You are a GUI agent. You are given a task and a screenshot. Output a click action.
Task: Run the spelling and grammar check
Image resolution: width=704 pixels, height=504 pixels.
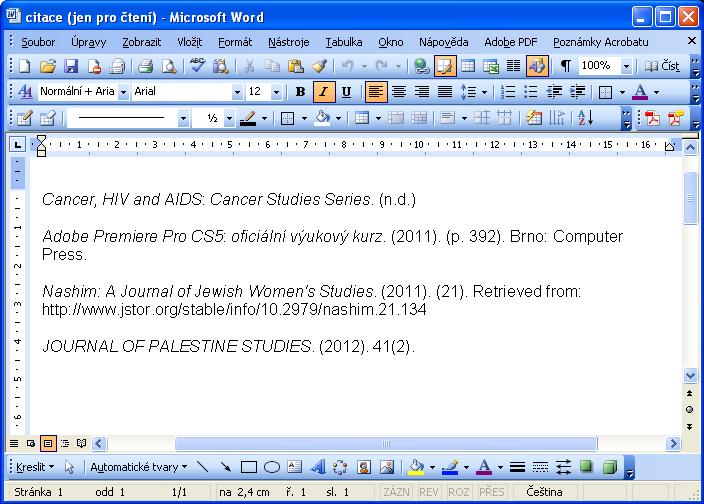(x=197, y=66)
